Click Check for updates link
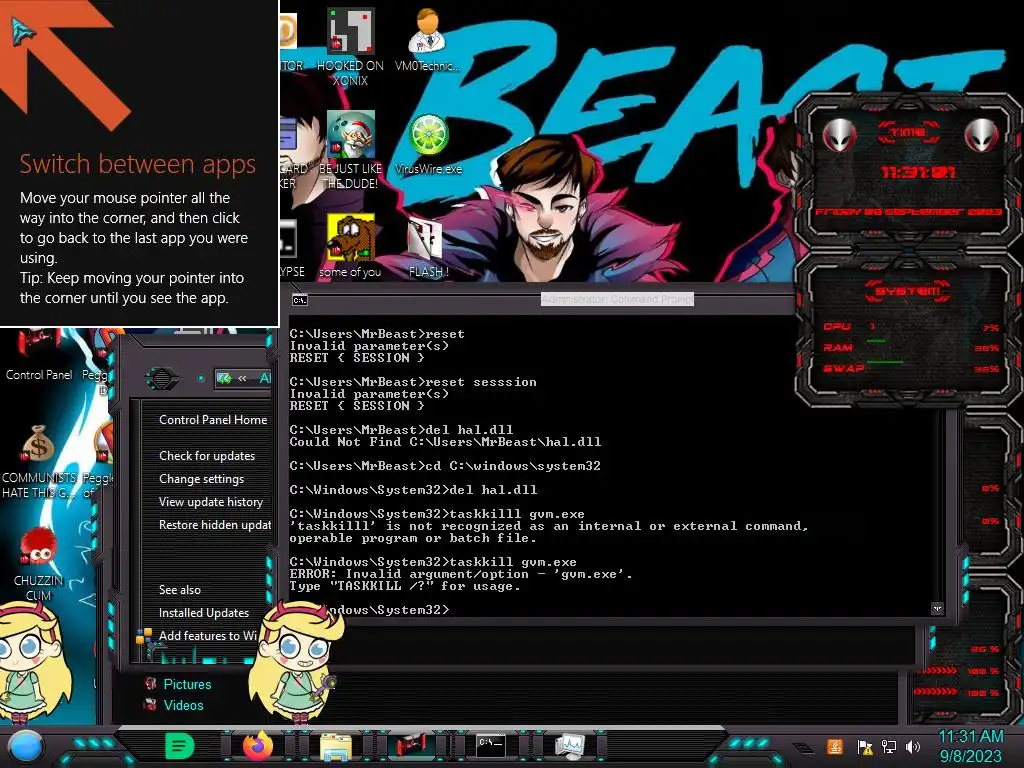 coord(207,456)
